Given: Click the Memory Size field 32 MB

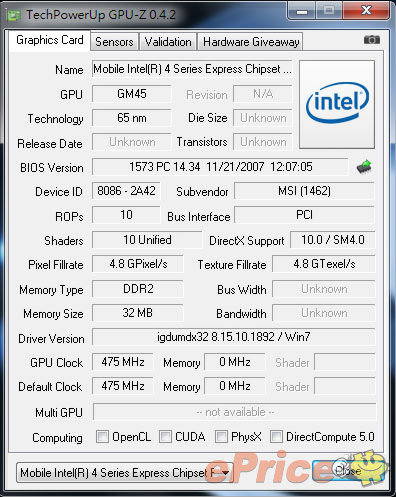Looking at the screenshot, I should point(138,313).
